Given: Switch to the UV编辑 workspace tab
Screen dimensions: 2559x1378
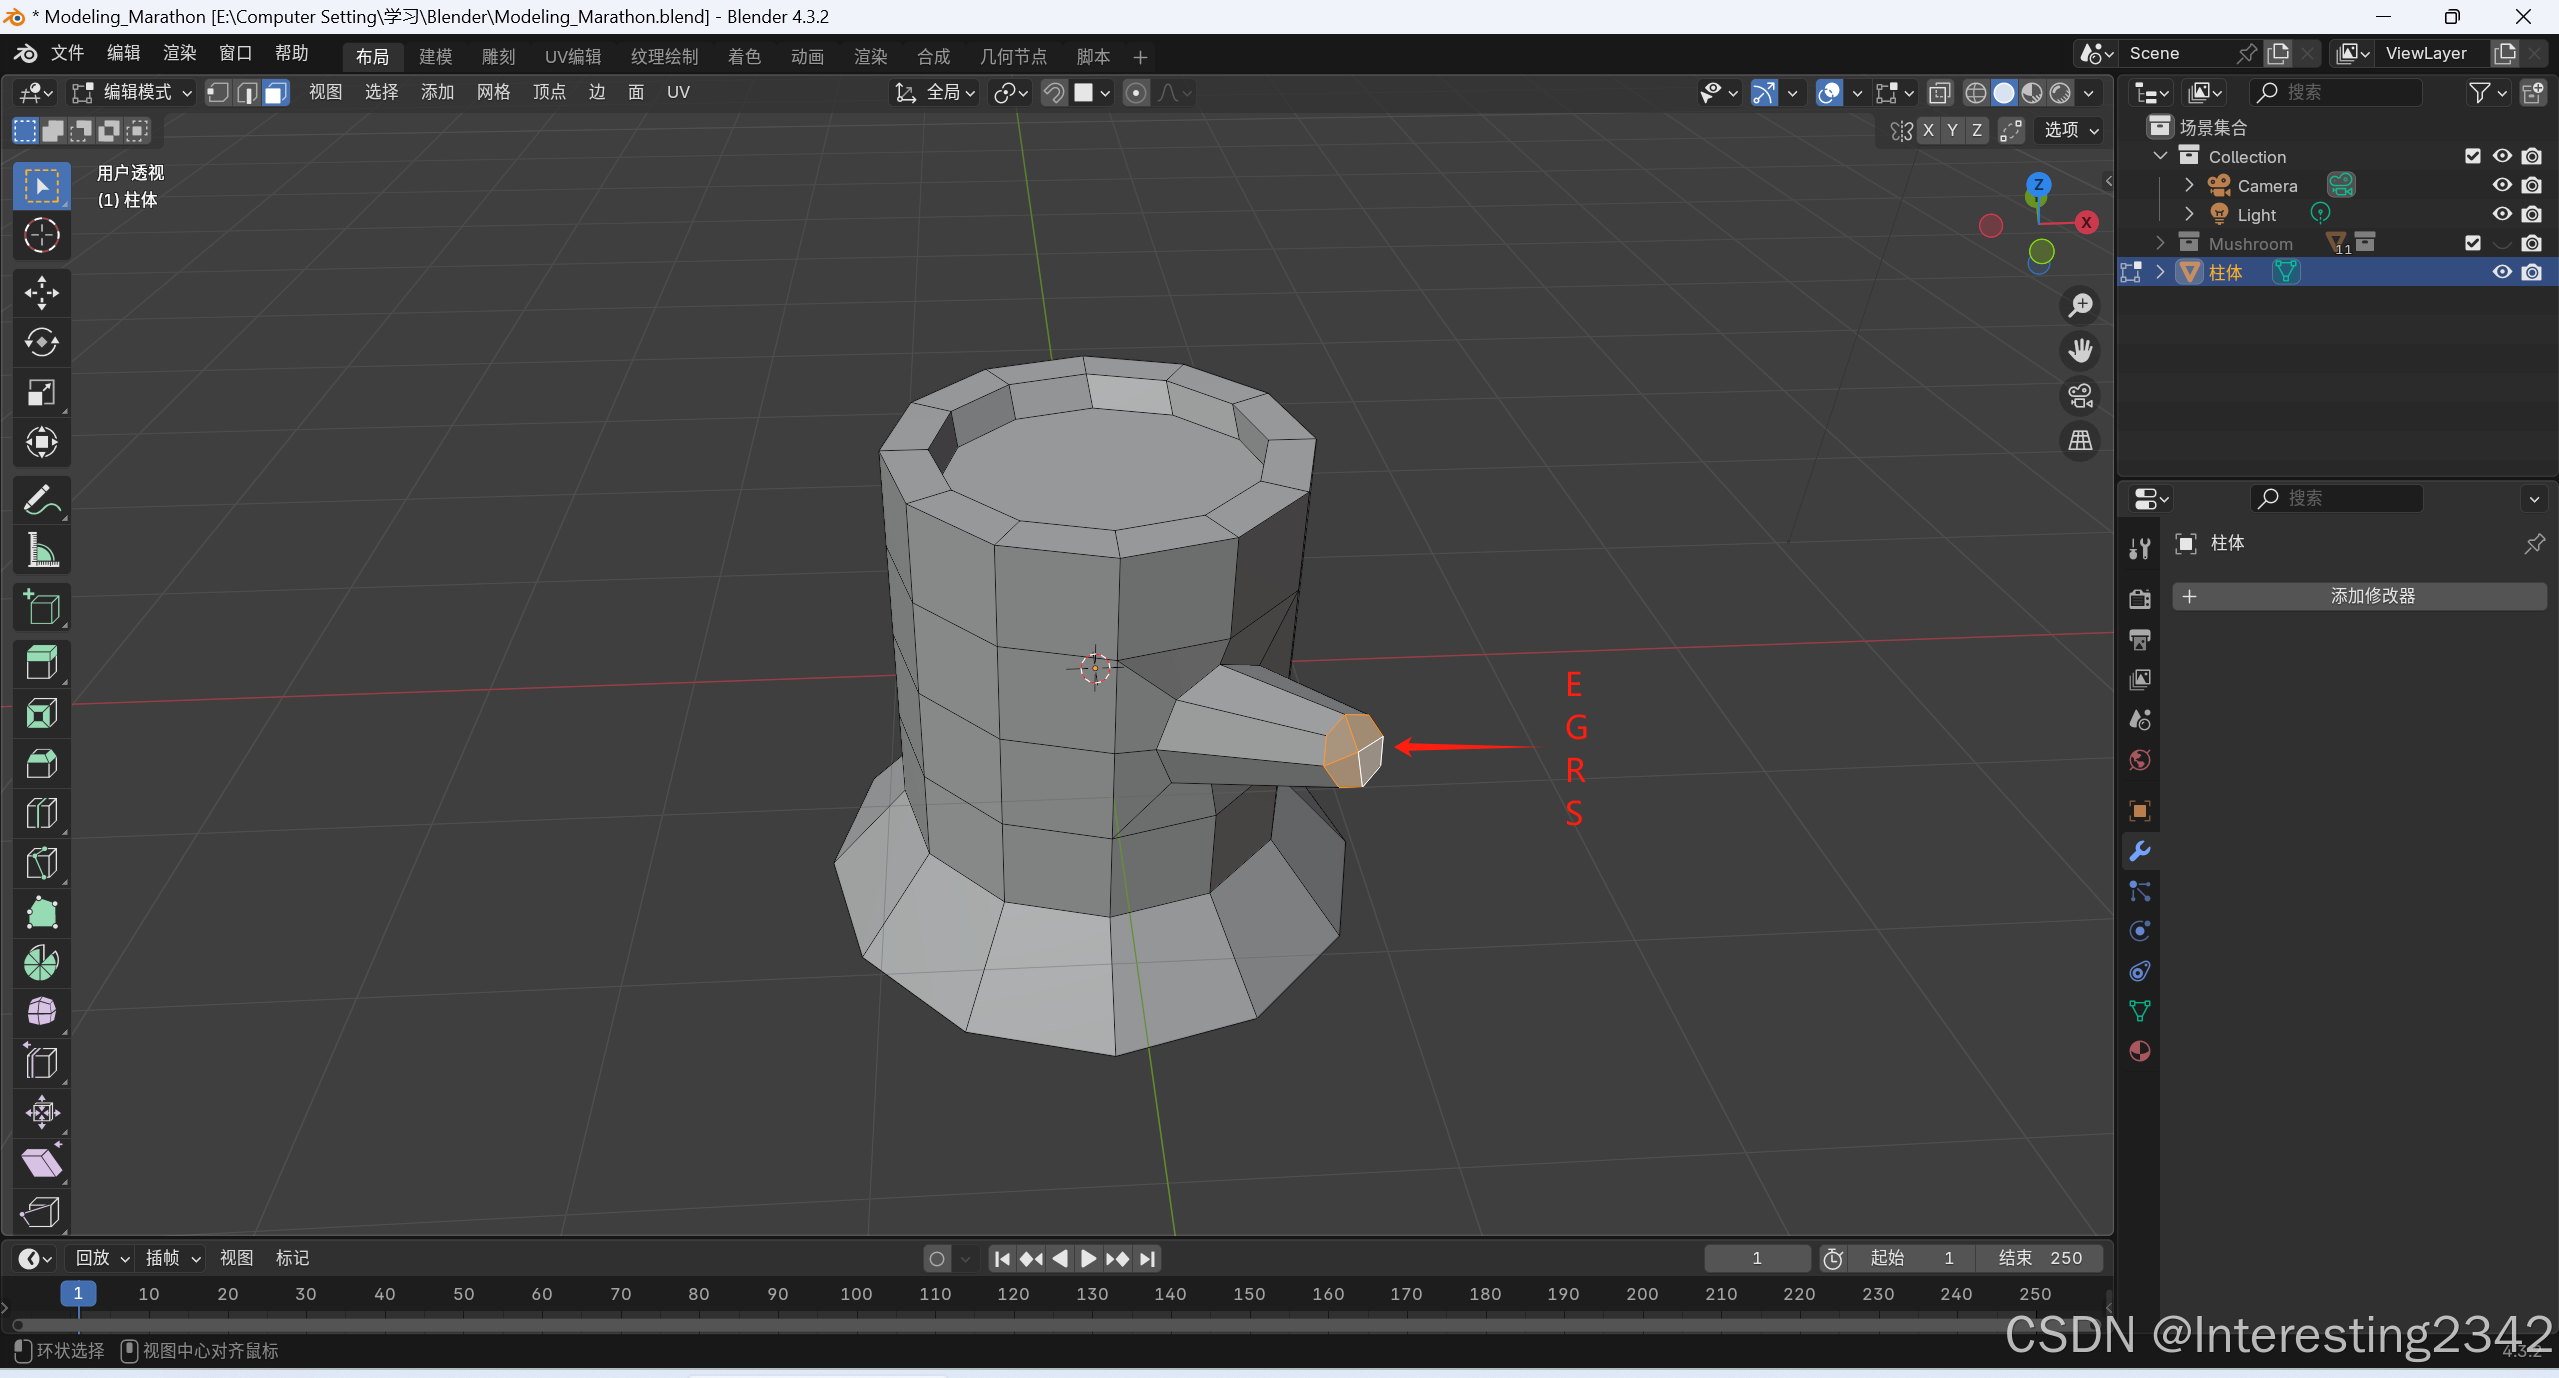Looking at the screenshot, I should [x=572, y=57].
